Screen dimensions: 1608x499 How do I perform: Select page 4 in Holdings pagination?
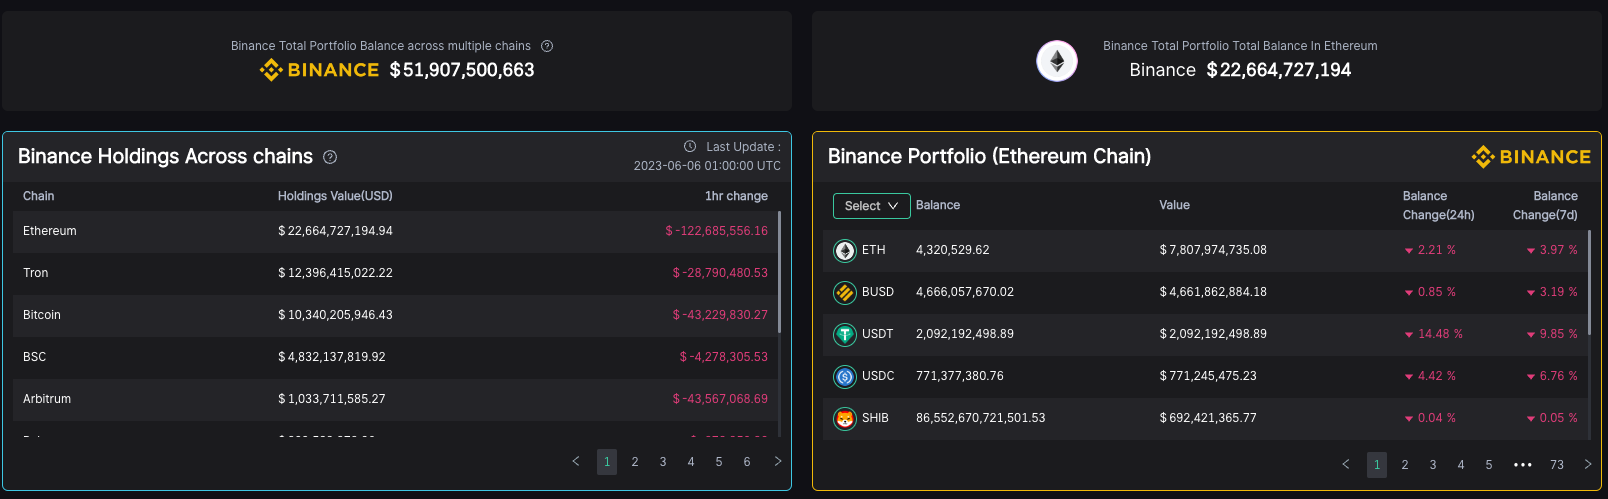(691, 462)
